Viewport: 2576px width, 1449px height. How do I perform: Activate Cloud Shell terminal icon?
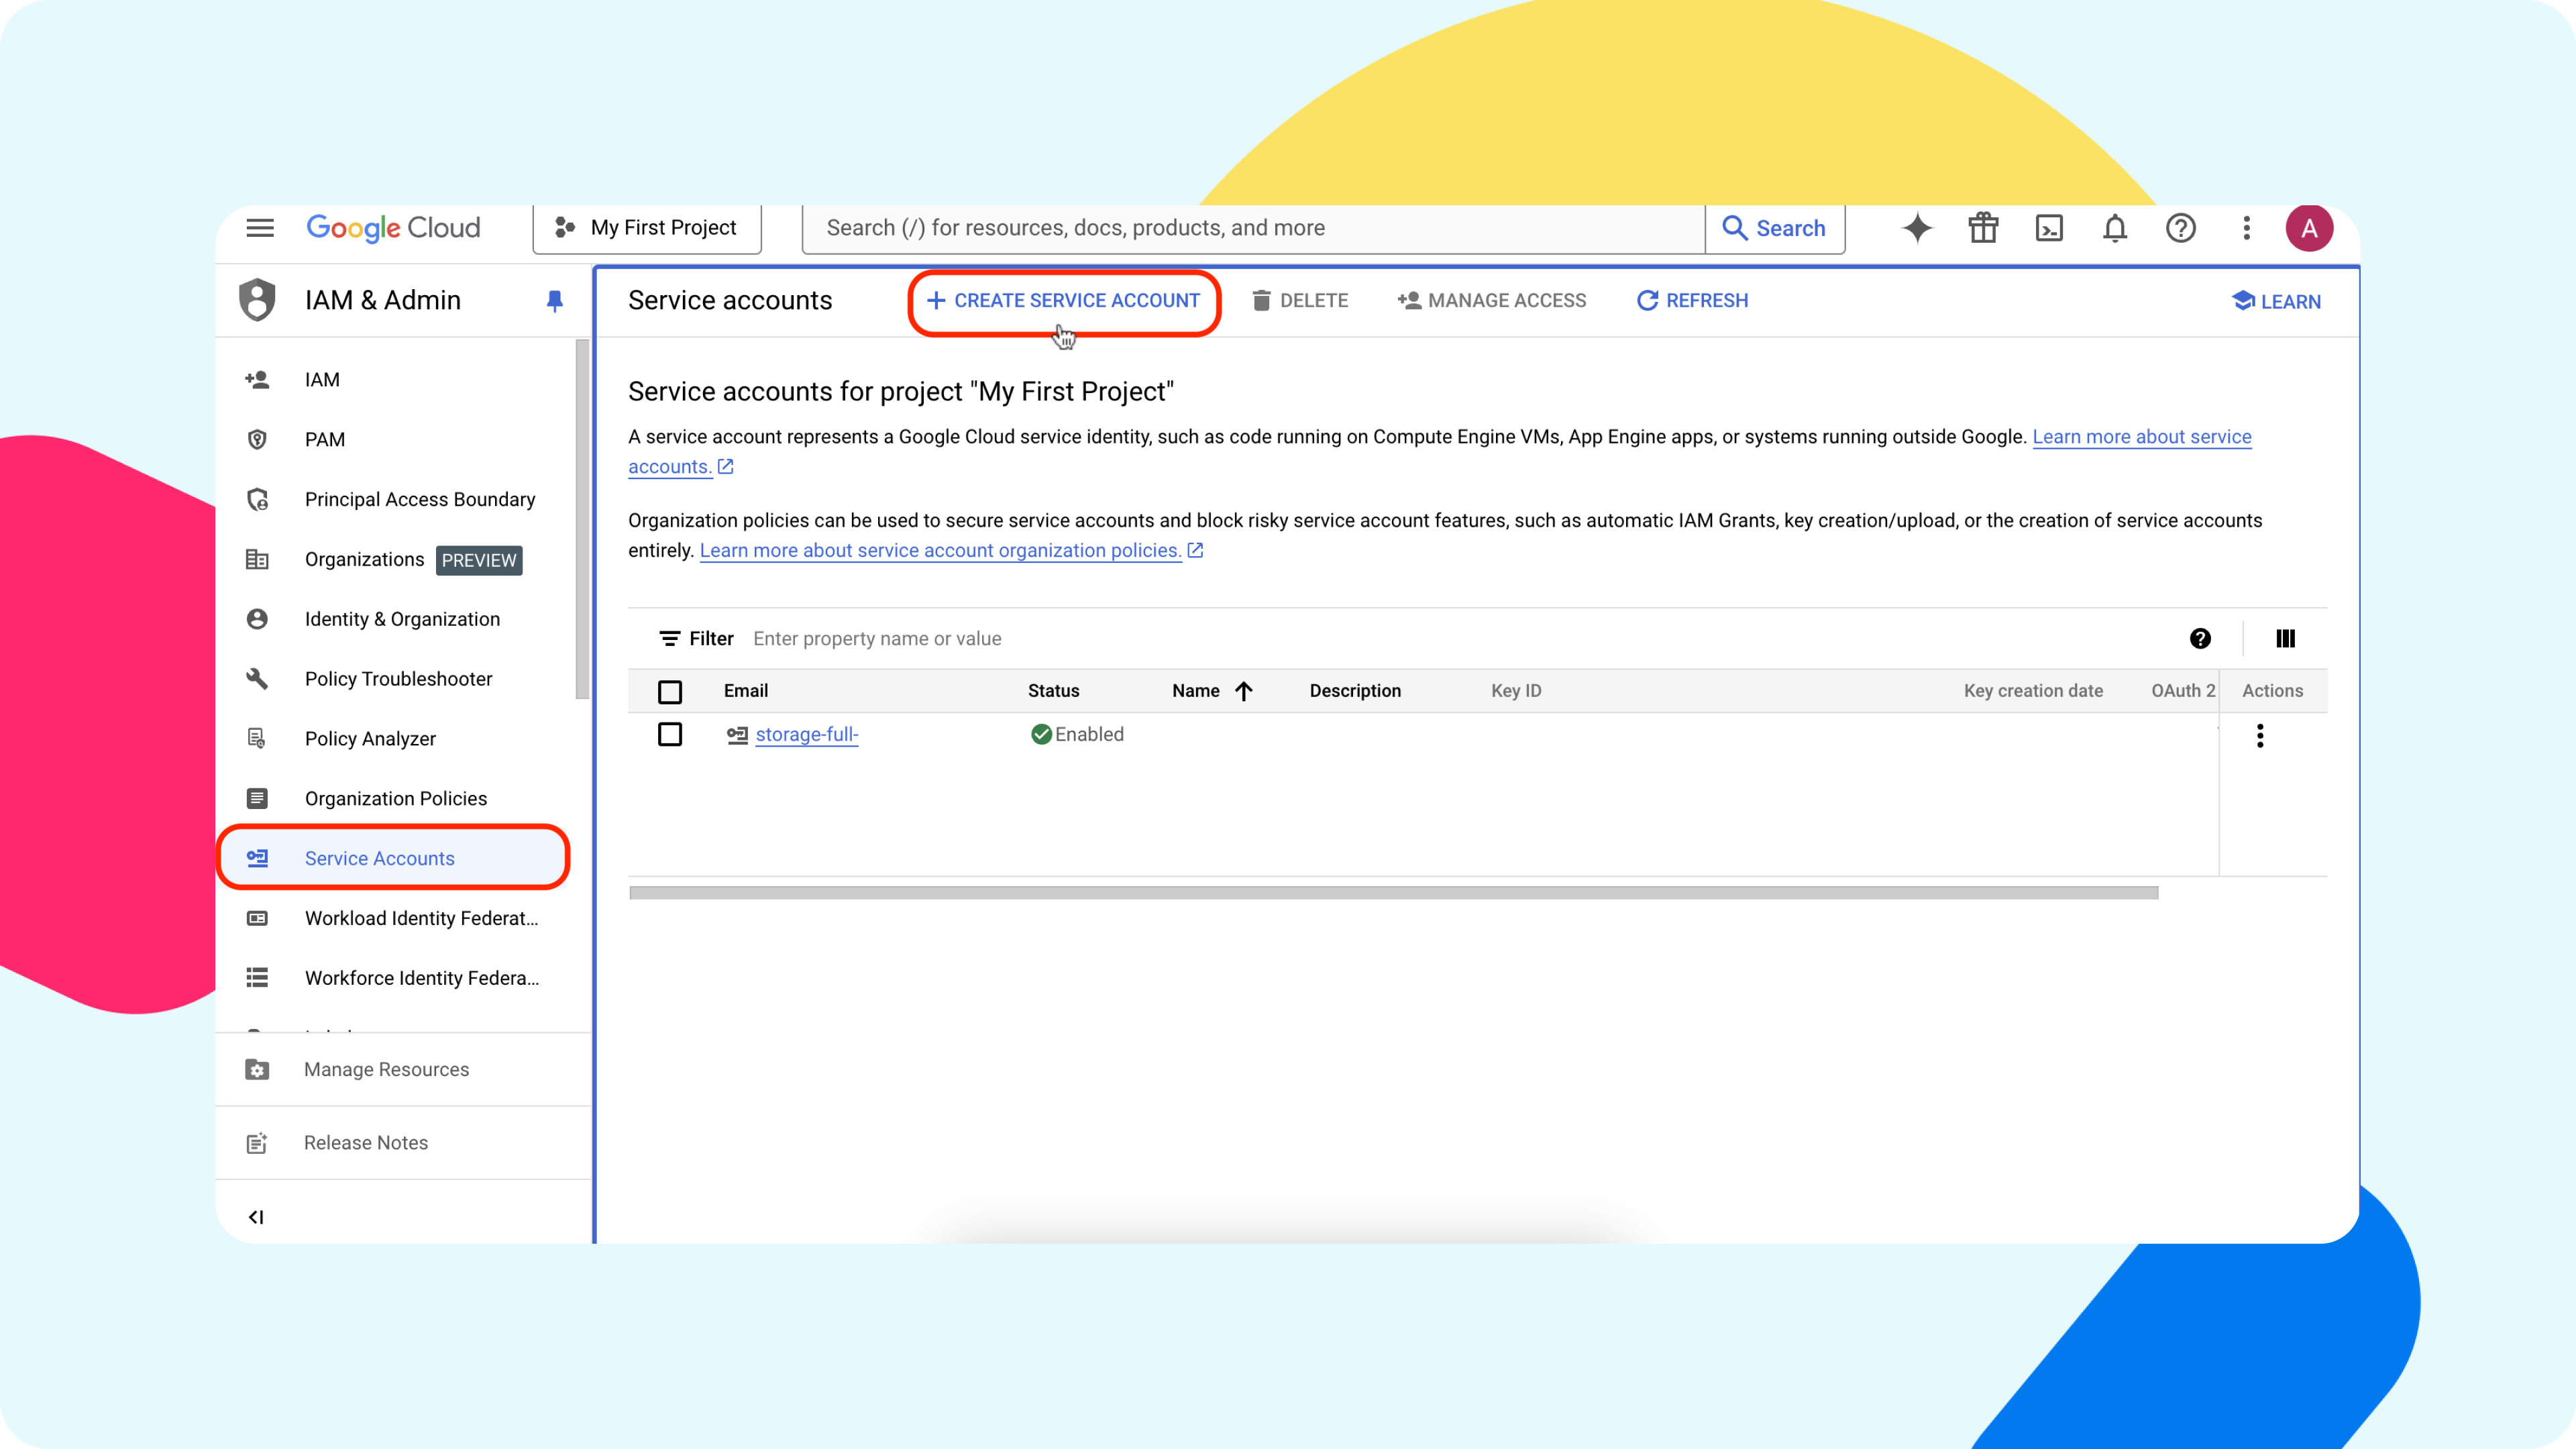2049,228
